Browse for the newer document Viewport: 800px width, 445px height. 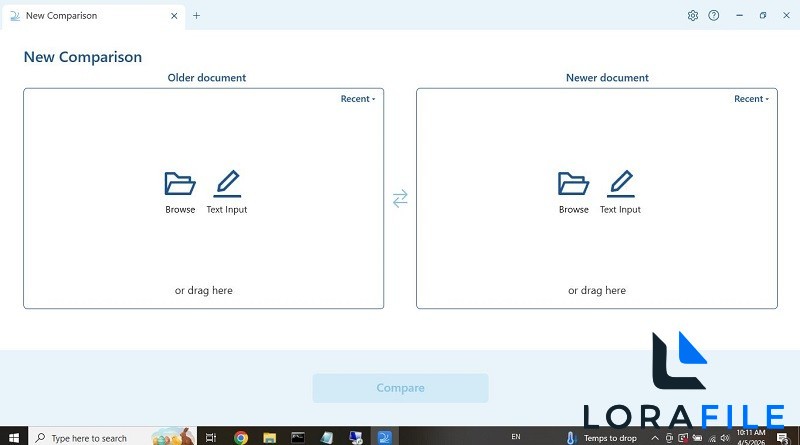pos(573,192)
